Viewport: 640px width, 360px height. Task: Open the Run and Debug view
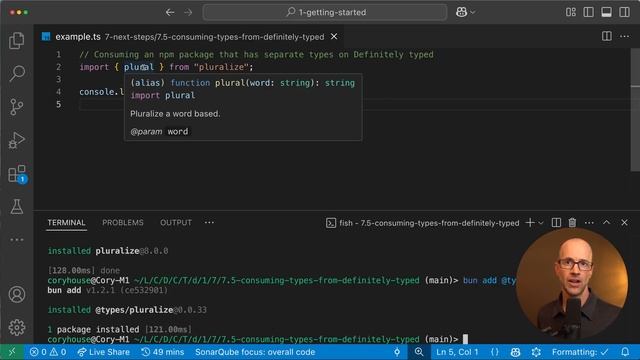pos(17,140)
